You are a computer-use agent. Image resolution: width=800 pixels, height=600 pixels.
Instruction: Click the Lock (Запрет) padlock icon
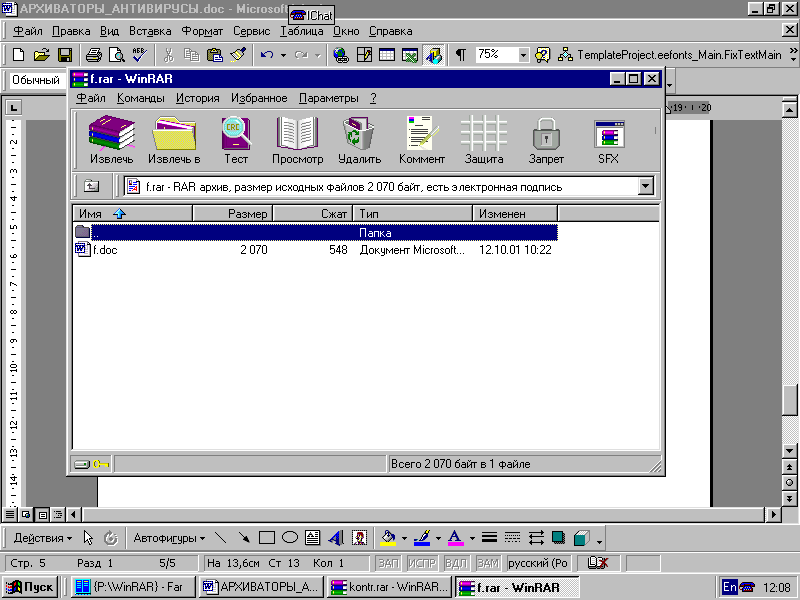pyautogui.click(x=546, y=140)
